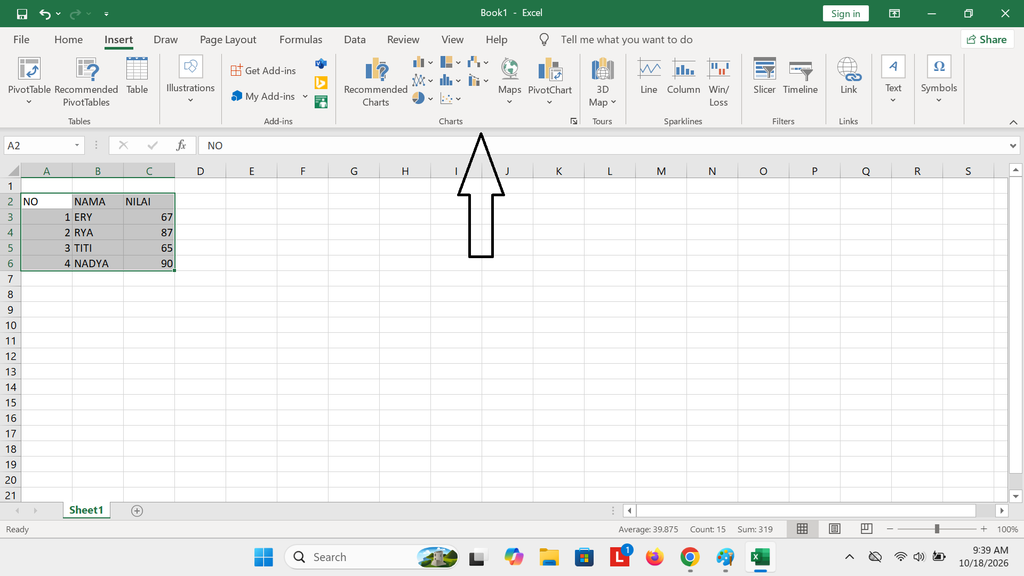Click Tell me what you want to do
This screenshot has height=576, width=1024.
[x=626, y=39]
